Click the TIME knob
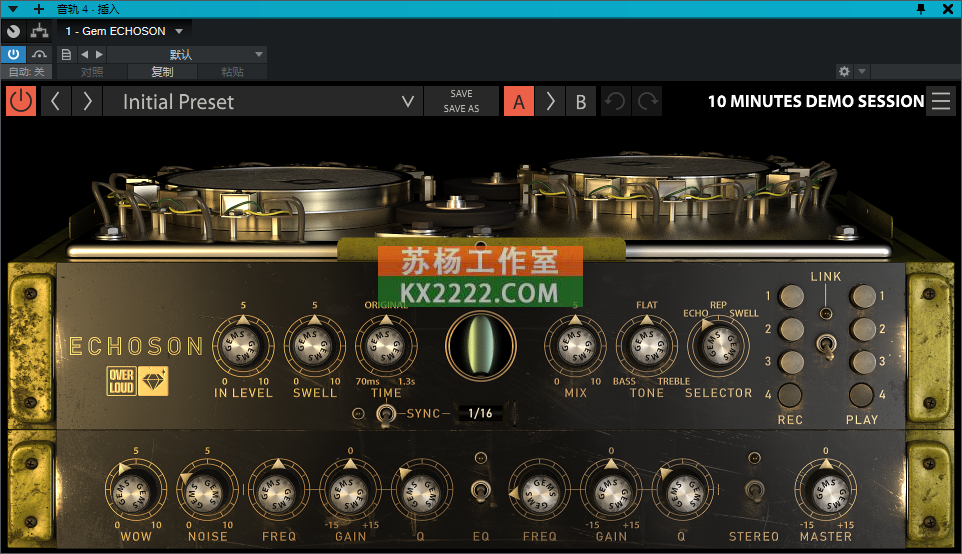 [386, 346]
